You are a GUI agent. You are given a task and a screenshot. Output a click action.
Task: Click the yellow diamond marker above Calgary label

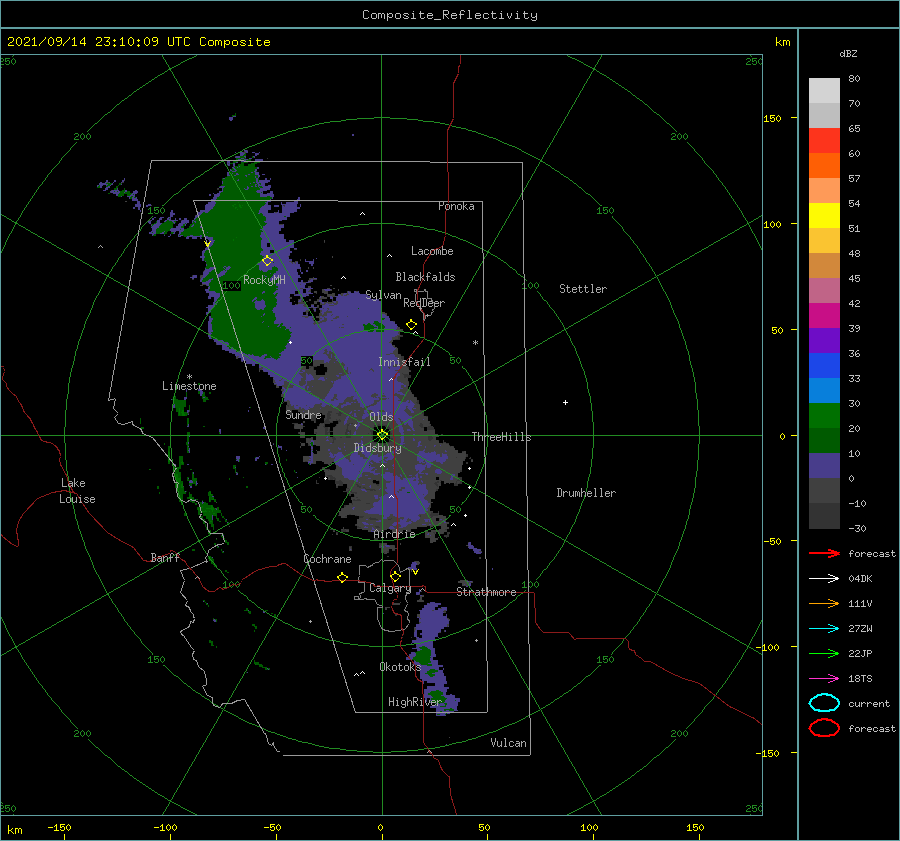click(x=395, y=576)
